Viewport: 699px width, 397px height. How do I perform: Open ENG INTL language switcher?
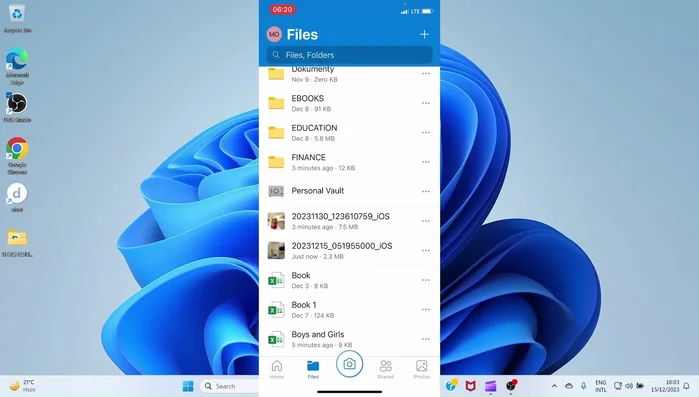[x=601, y=386]
